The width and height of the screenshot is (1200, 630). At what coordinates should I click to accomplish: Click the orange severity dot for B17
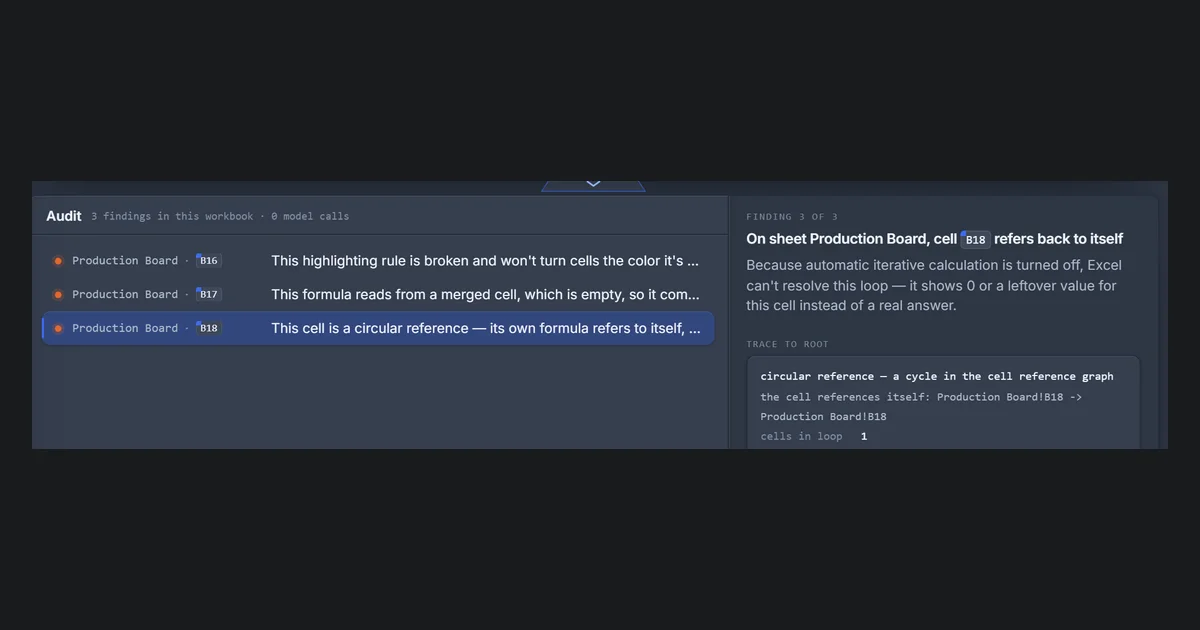point(58,295)
